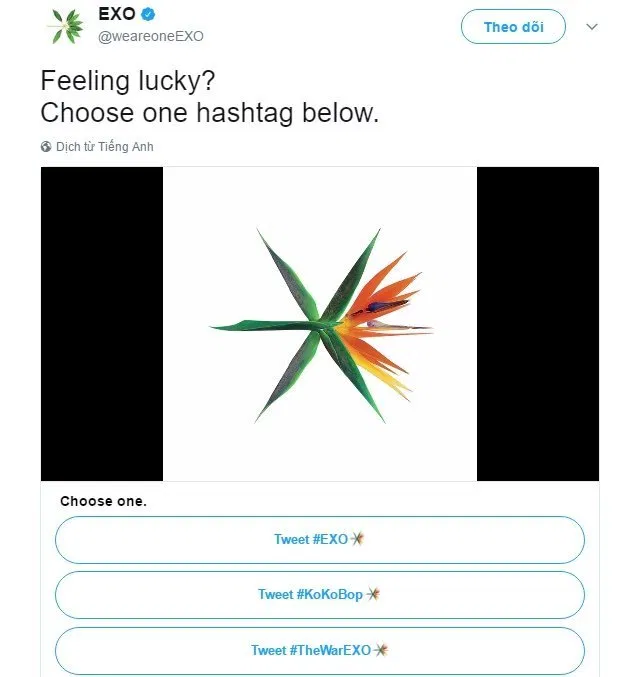Open the tweet options chevron menu

tap(592, 27)
